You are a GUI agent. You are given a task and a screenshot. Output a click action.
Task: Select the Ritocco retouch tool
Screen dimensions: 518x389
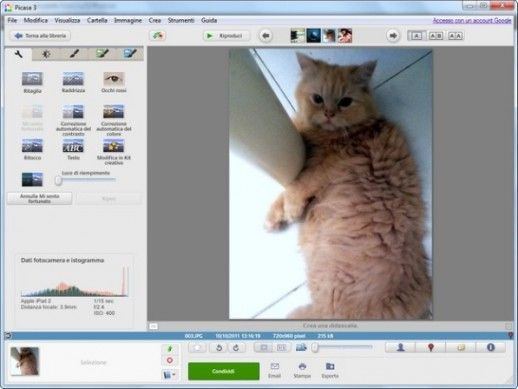(x=32, y=150)
